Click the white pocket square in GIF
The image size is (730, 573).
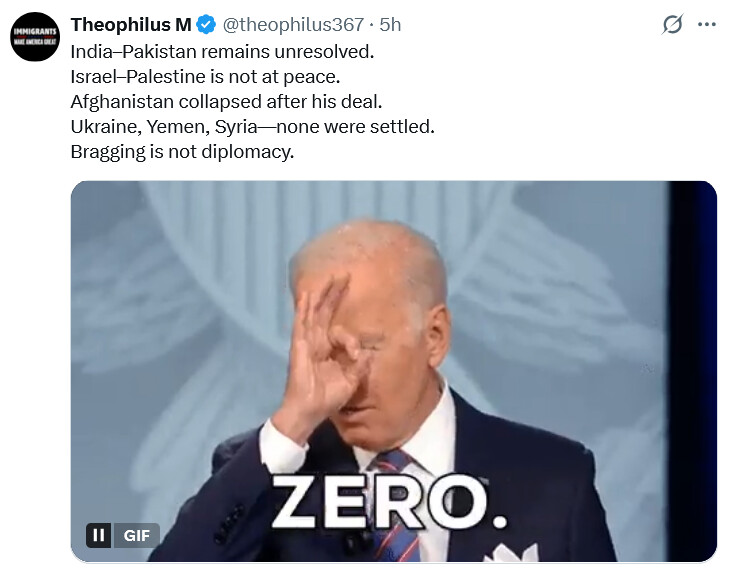pyautogui.click(x=512, y=553)
